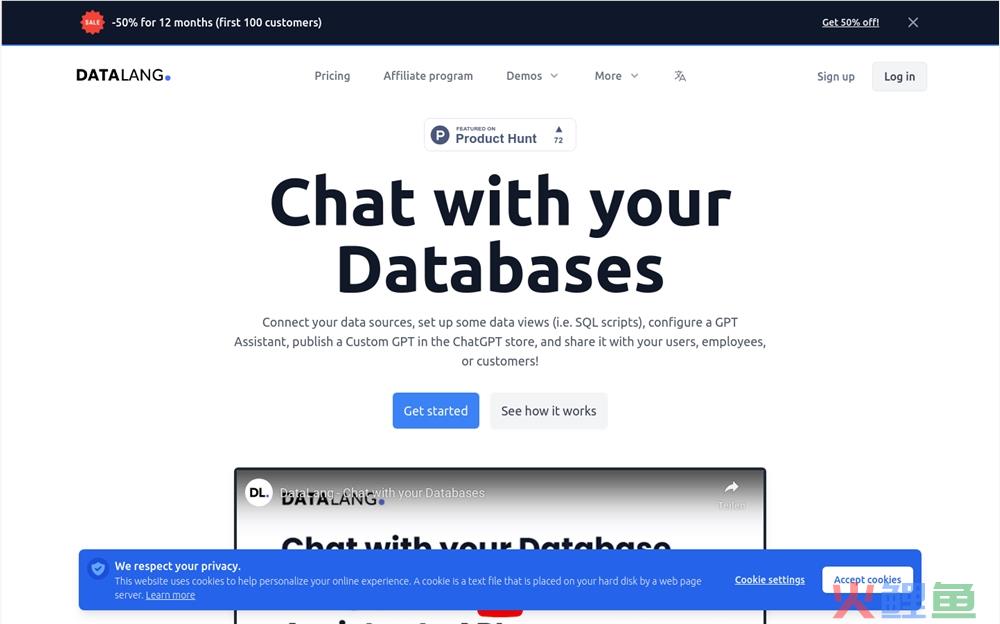Click the We respect your privacy heading
This screenshot has width=1000, height=624.
(177, 566)
